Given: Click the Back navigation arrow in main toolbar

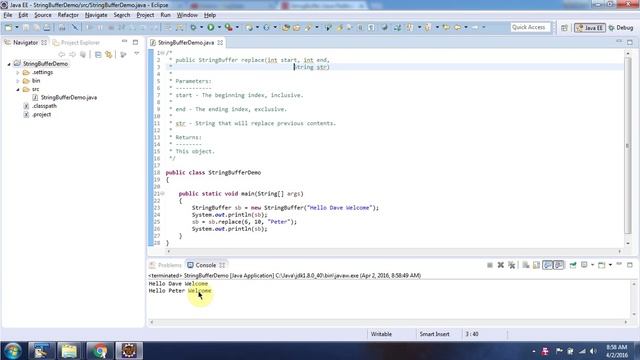Looking at the screenshot, I should tap(458, 27).
